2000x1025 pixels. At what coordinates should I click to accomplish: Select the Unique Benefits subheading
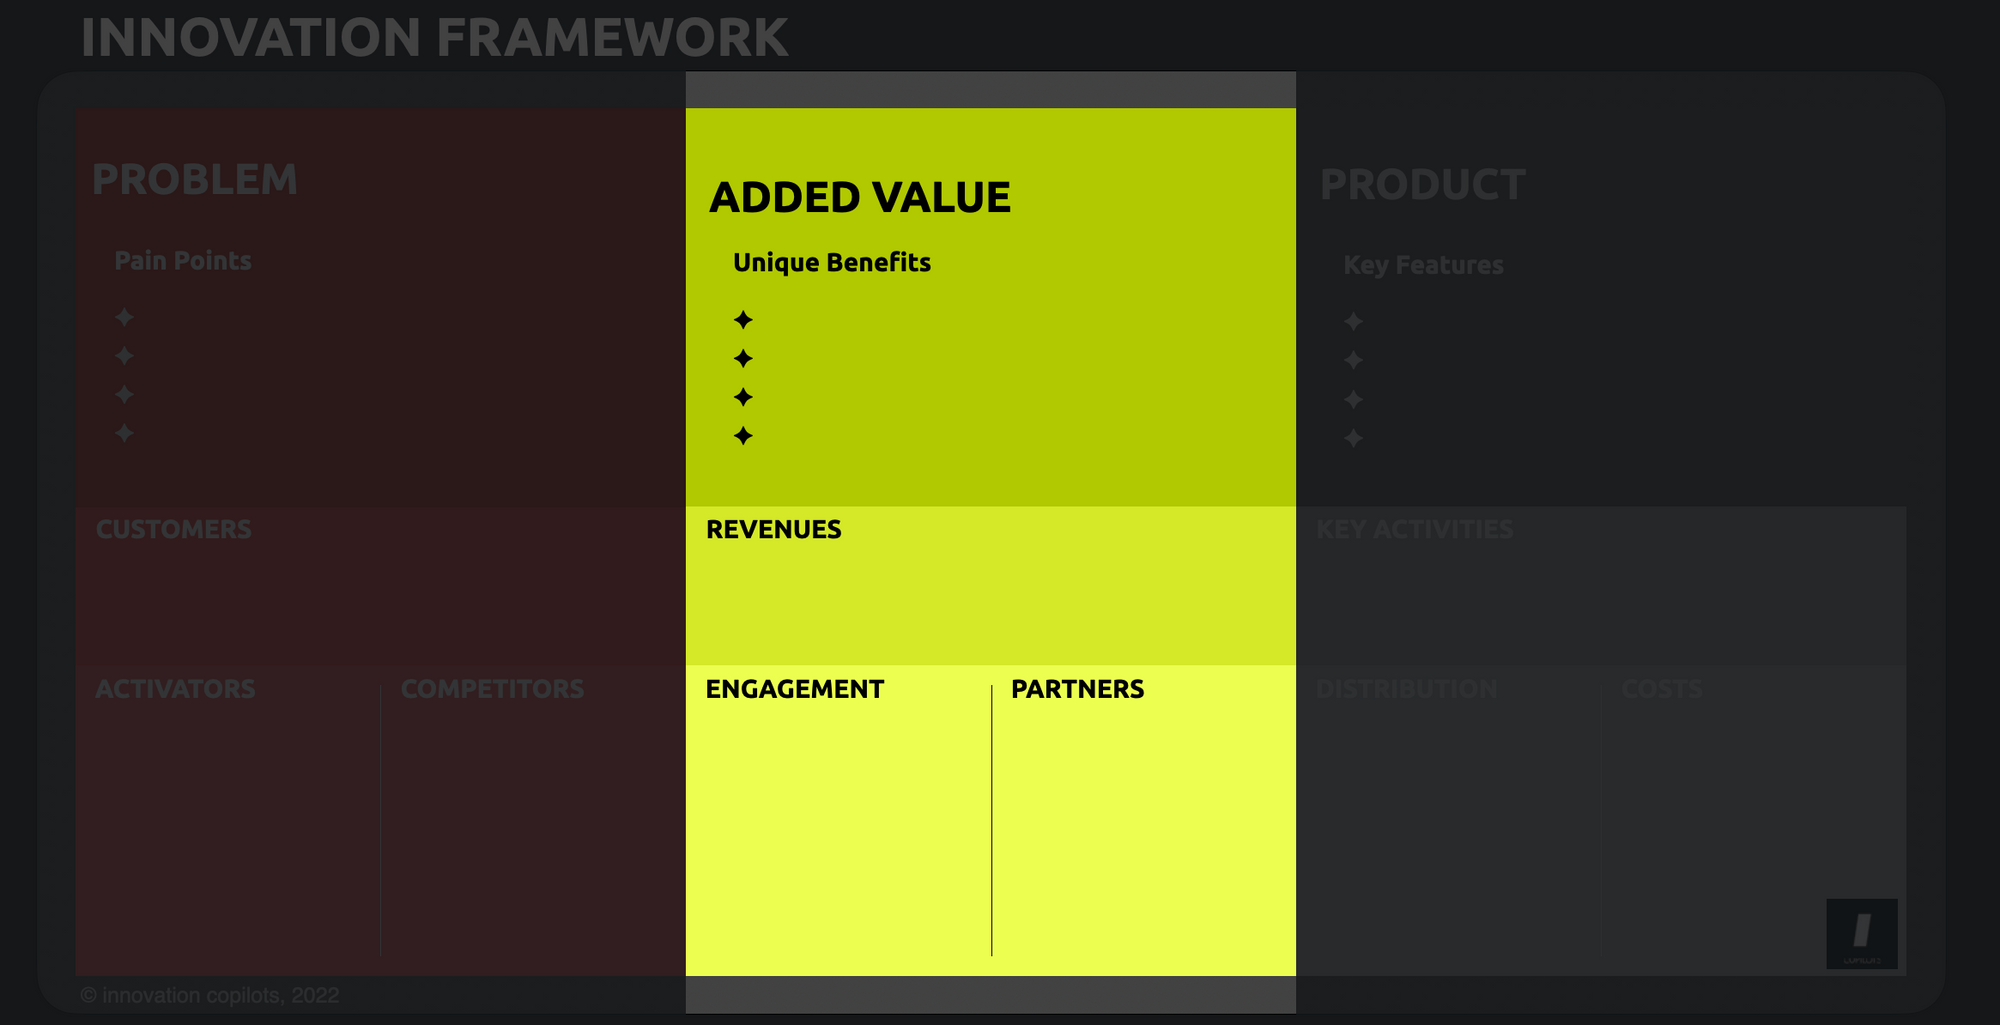(832, 262)
